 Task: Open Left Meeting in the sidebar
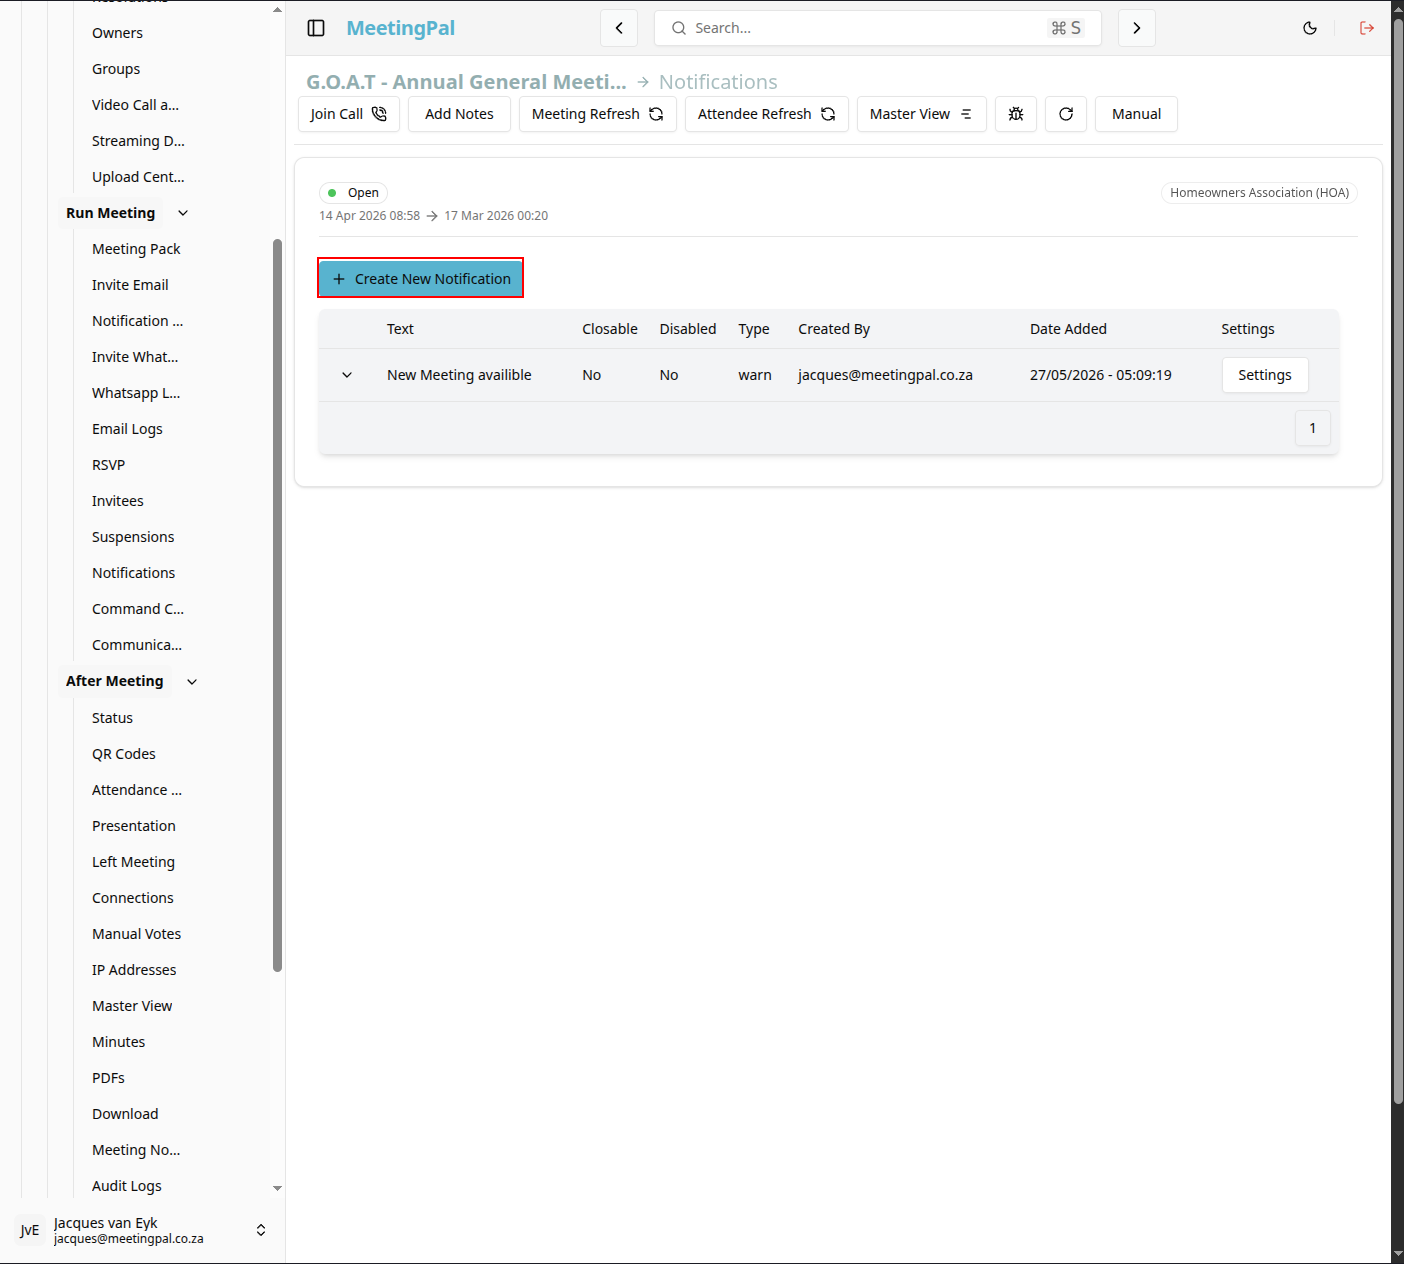point(133,862)
